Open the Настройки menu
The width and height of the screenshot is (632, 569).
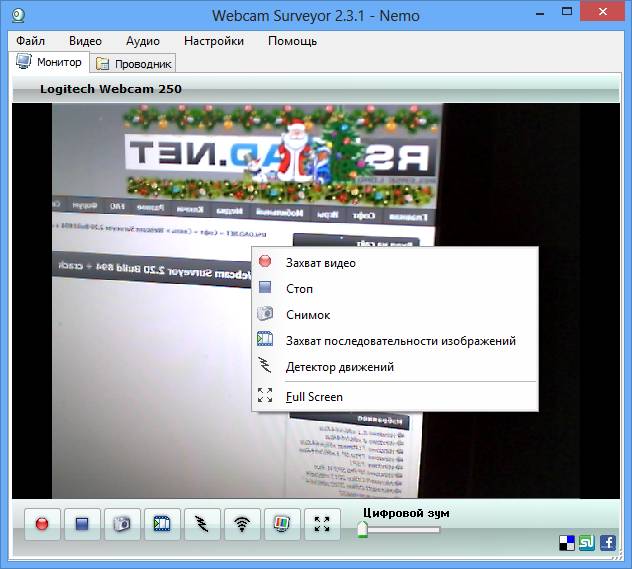click(x=214, y=41)
